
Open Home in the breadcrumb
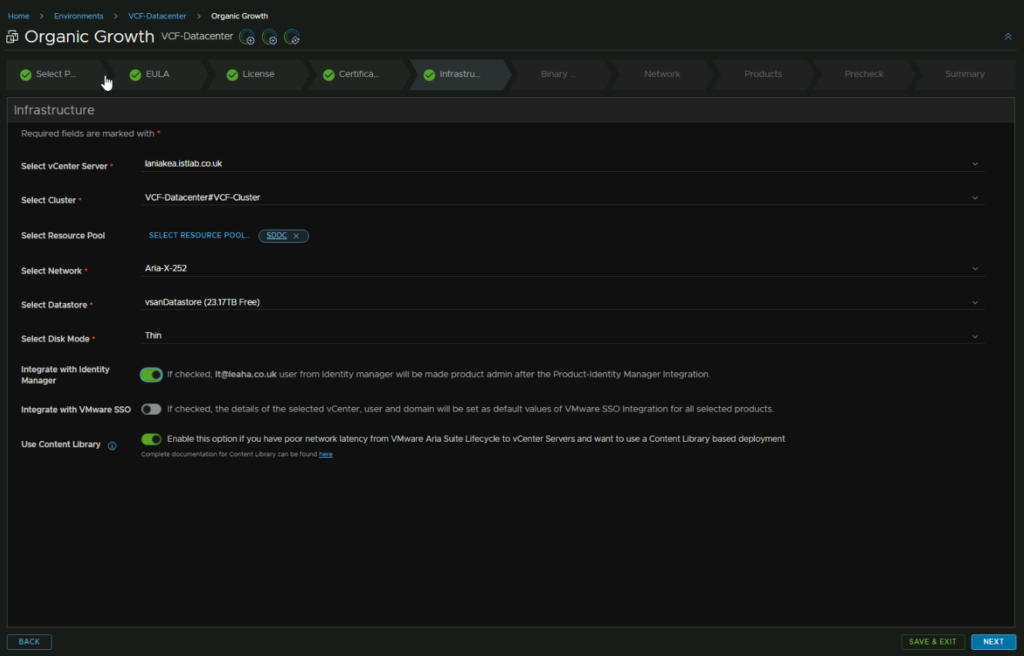(x=18, y=16)
